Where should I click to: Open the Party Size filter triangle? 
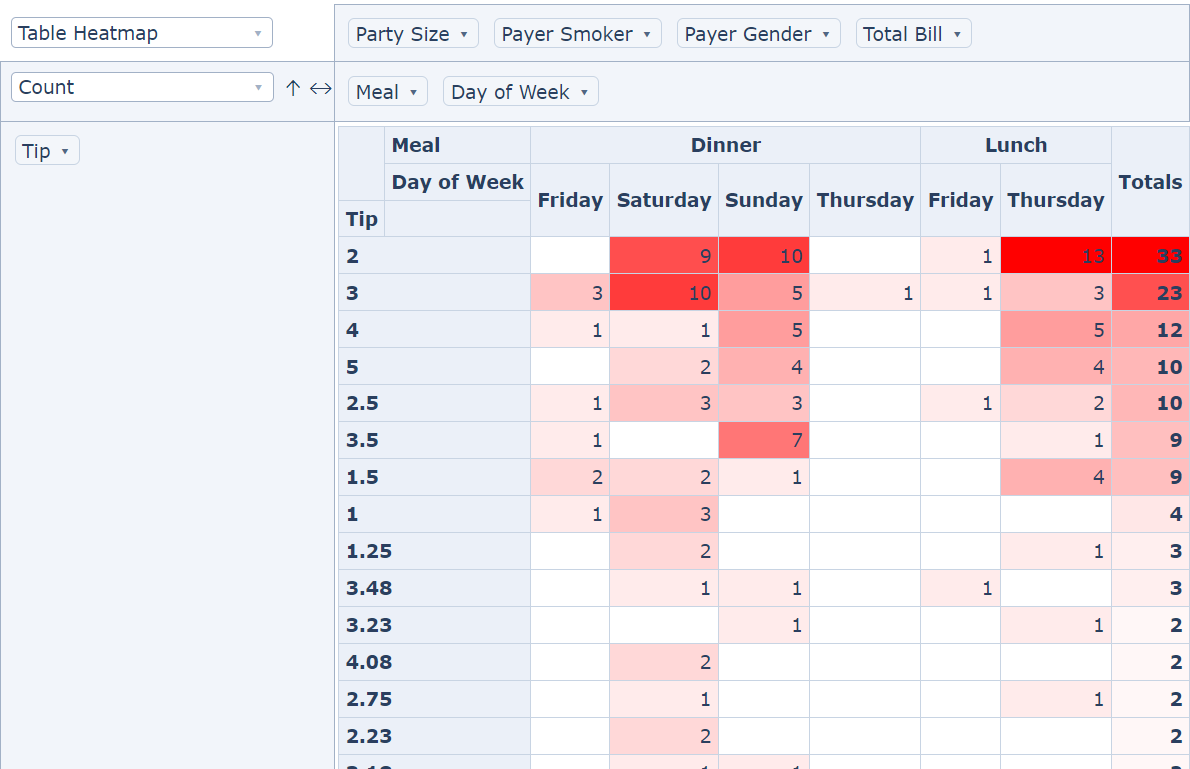tap(464, 35)
